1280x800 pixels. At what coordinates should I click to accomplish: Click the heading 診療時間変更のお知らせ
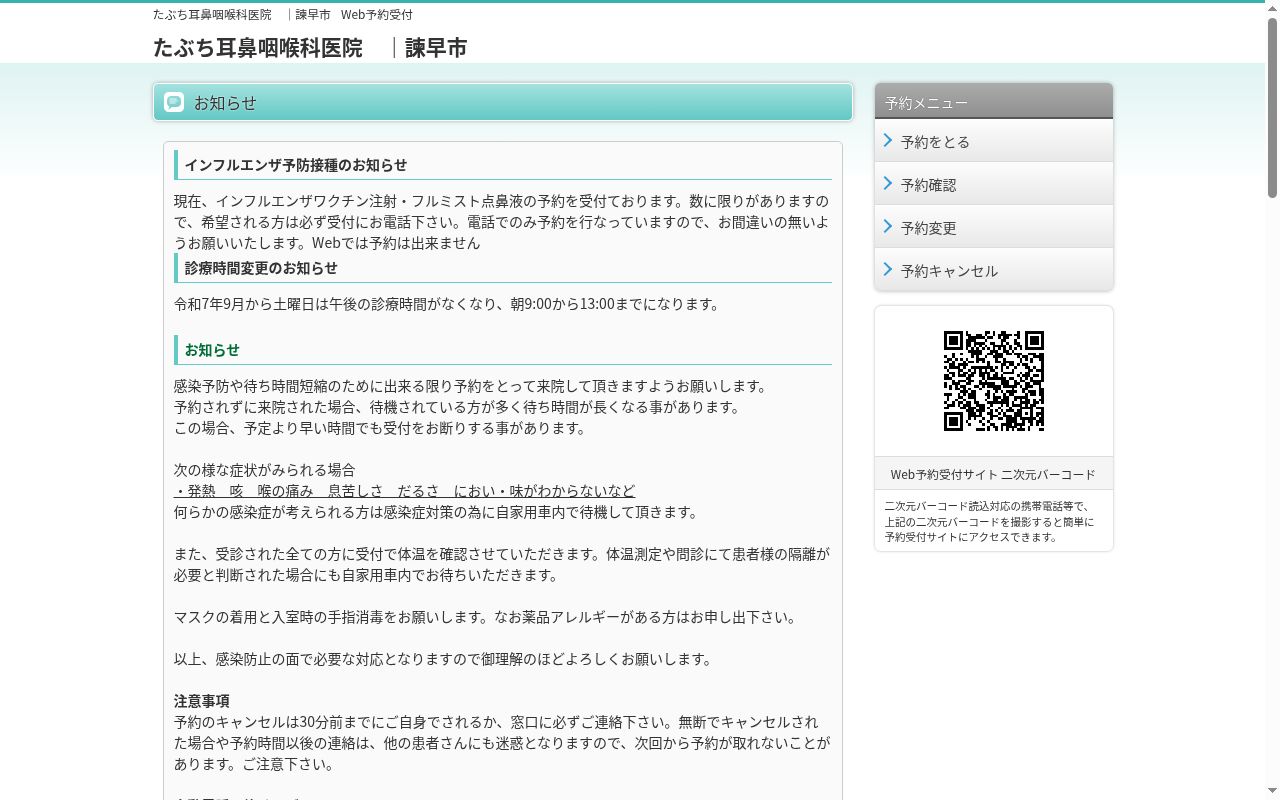[x=261, y=268]
